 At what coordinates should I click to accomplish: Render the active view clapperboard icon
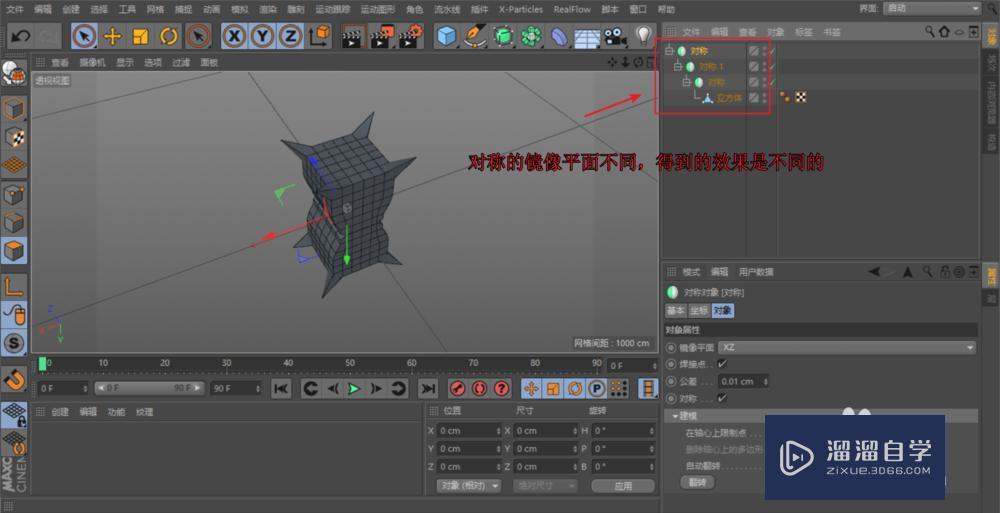[x=353, y=36]
